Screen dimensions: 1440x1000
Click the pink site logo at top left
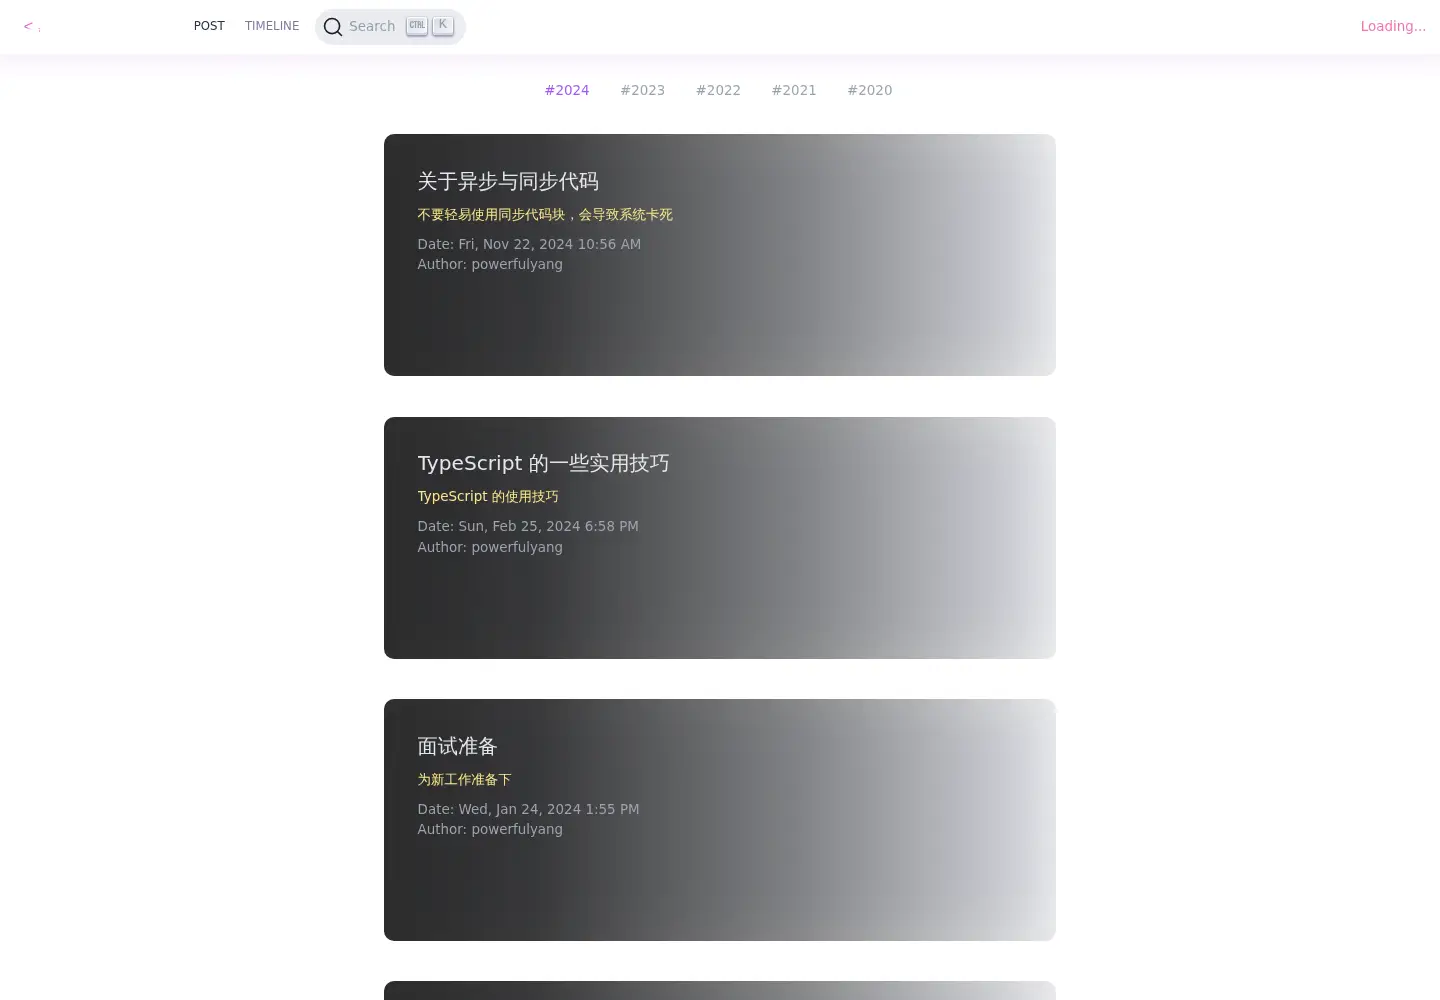[x=32, y=26]
